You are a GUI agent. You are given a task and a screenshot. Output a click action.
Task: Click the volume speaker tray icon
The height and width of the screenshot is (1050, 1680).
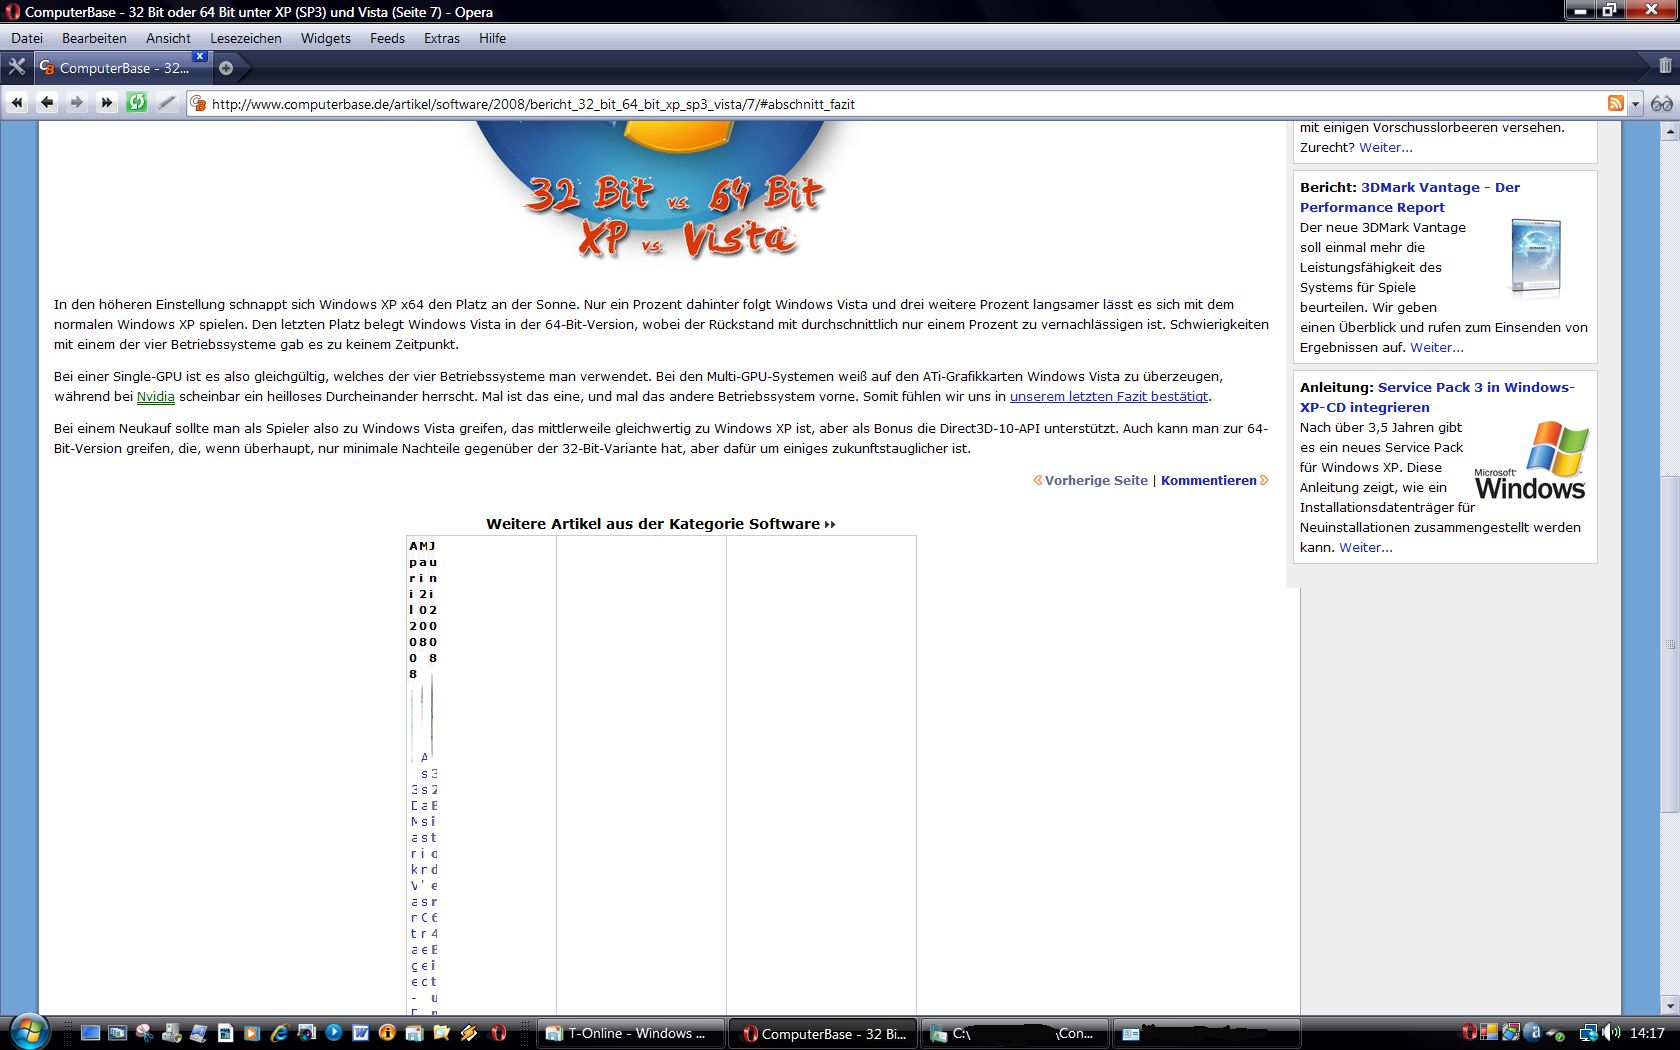(x=1610, y=1033)
